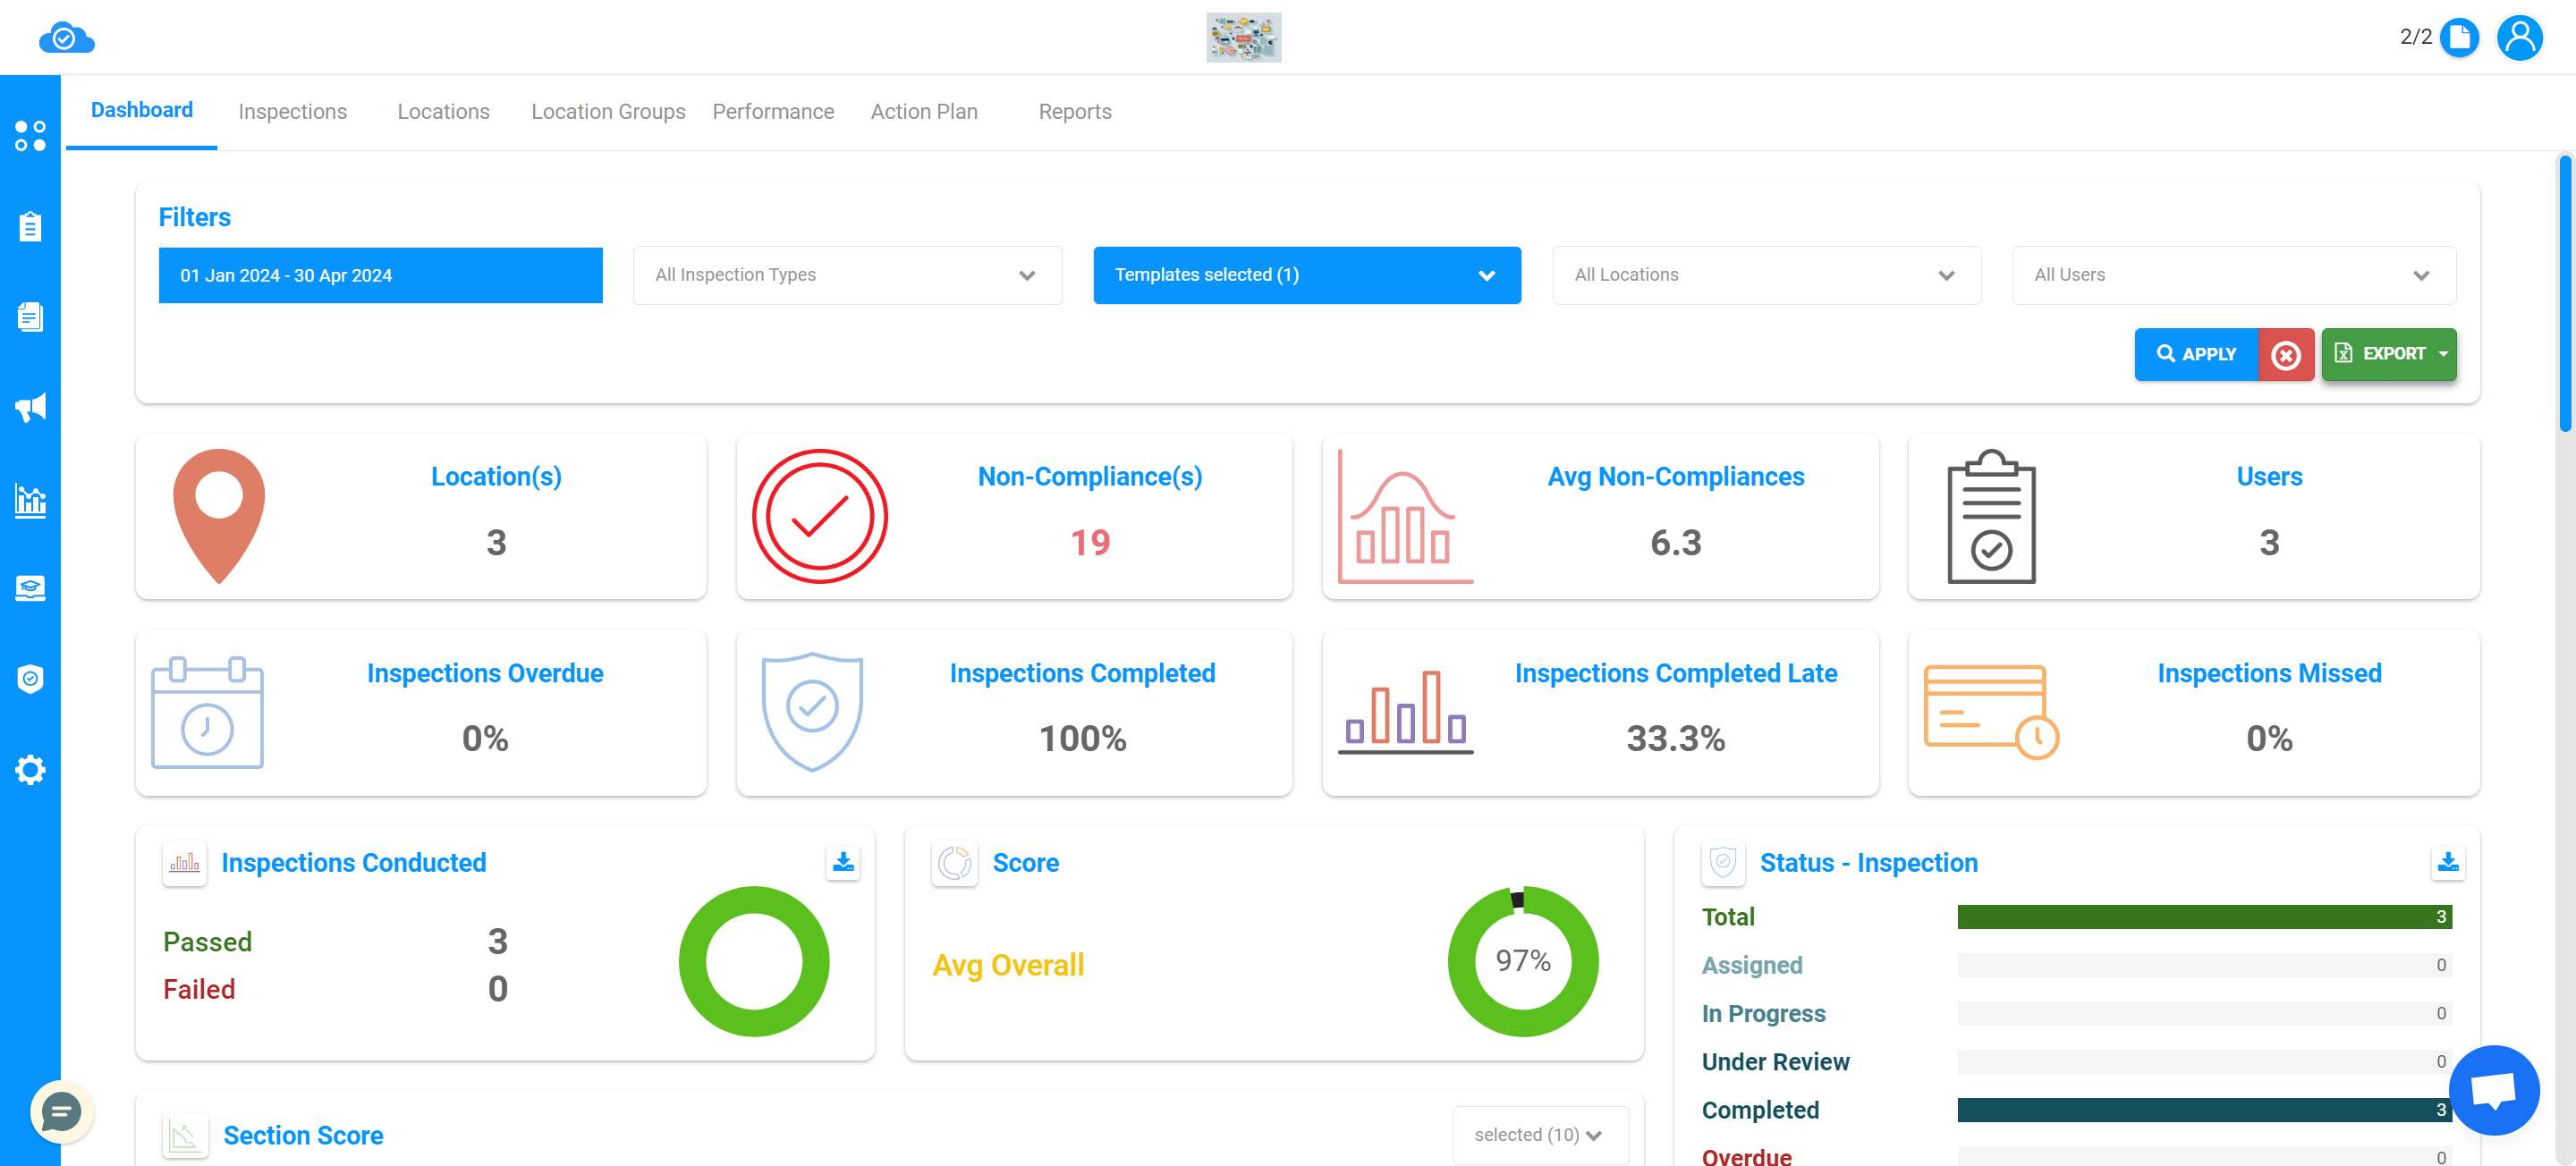Open the training graduation-cap sidebar icon

pyautogui.click(x=30, y=589)
